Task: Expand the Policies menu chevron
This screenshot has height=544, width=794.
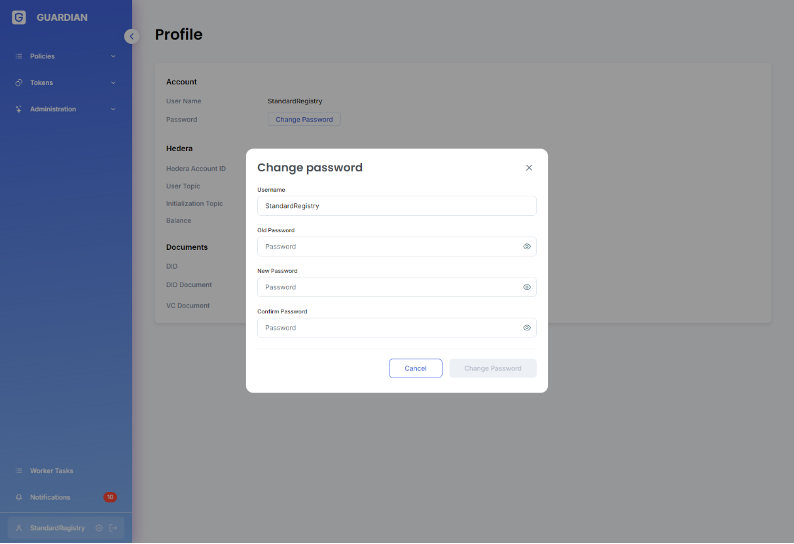Action: (113, 56)
